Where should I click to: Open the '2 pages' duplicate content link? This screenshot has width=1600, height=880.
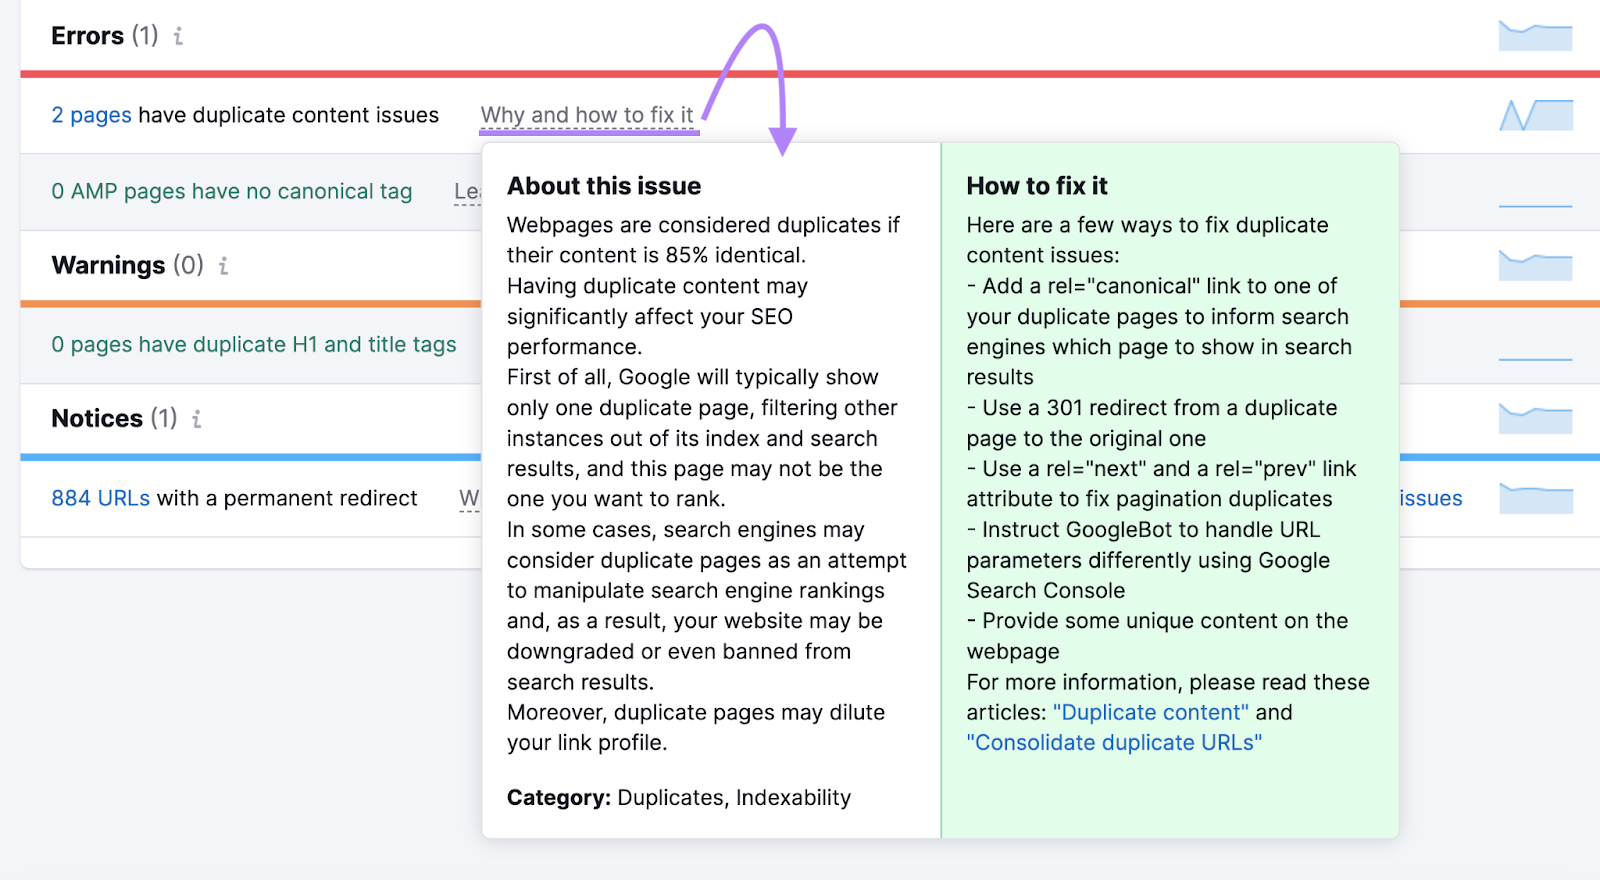[91, 115]
